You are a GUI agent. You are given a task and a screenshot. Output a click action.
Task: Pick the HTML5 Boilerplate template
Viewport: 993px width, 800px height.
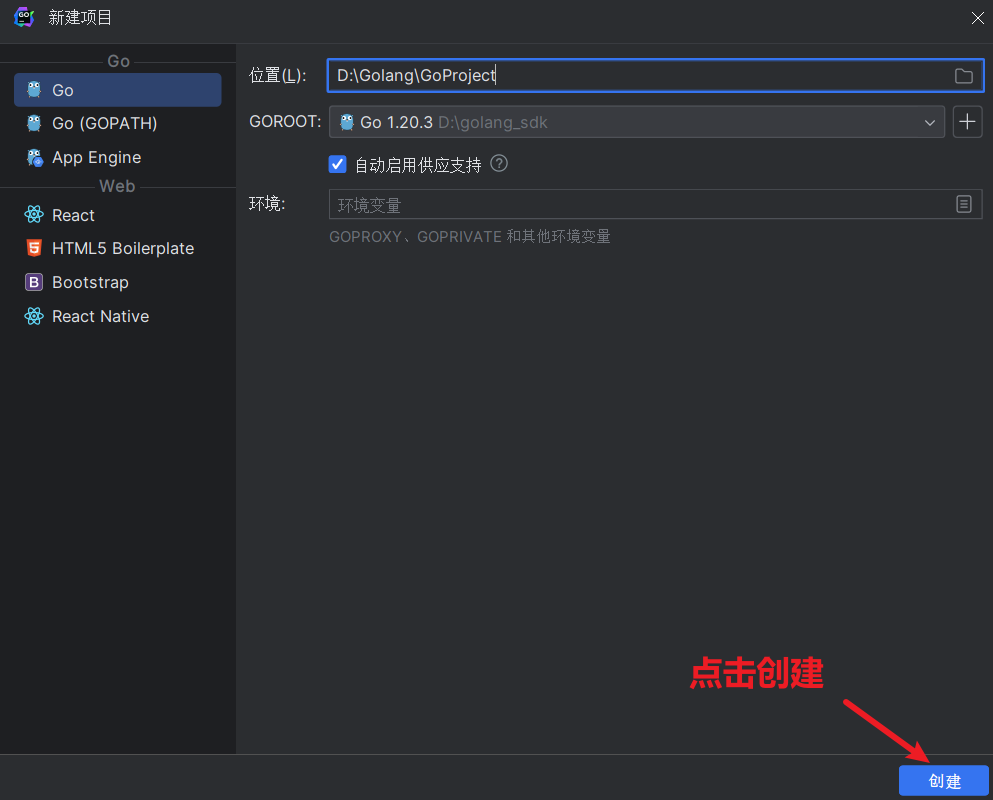(122, 248)
